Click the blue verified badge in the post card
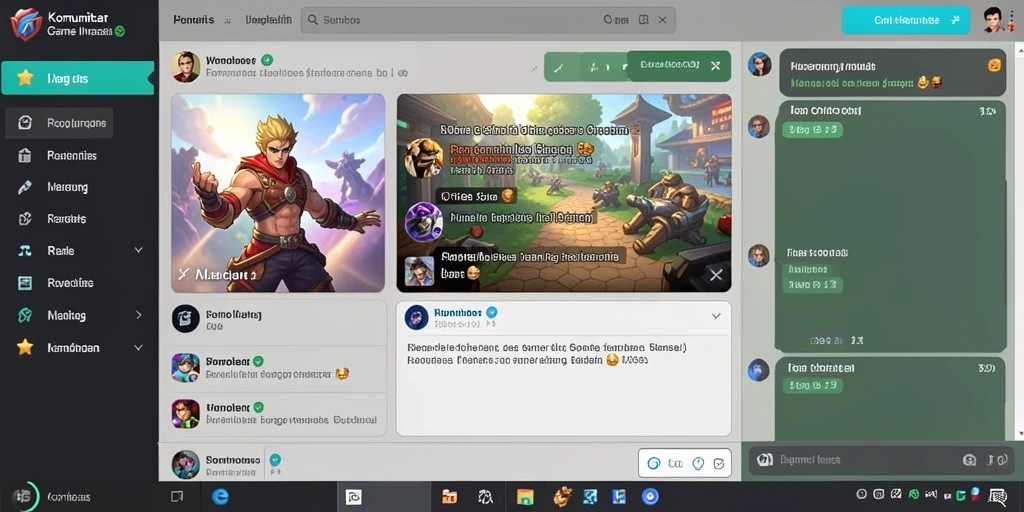 pyautogui.click(x=492, y=312)
